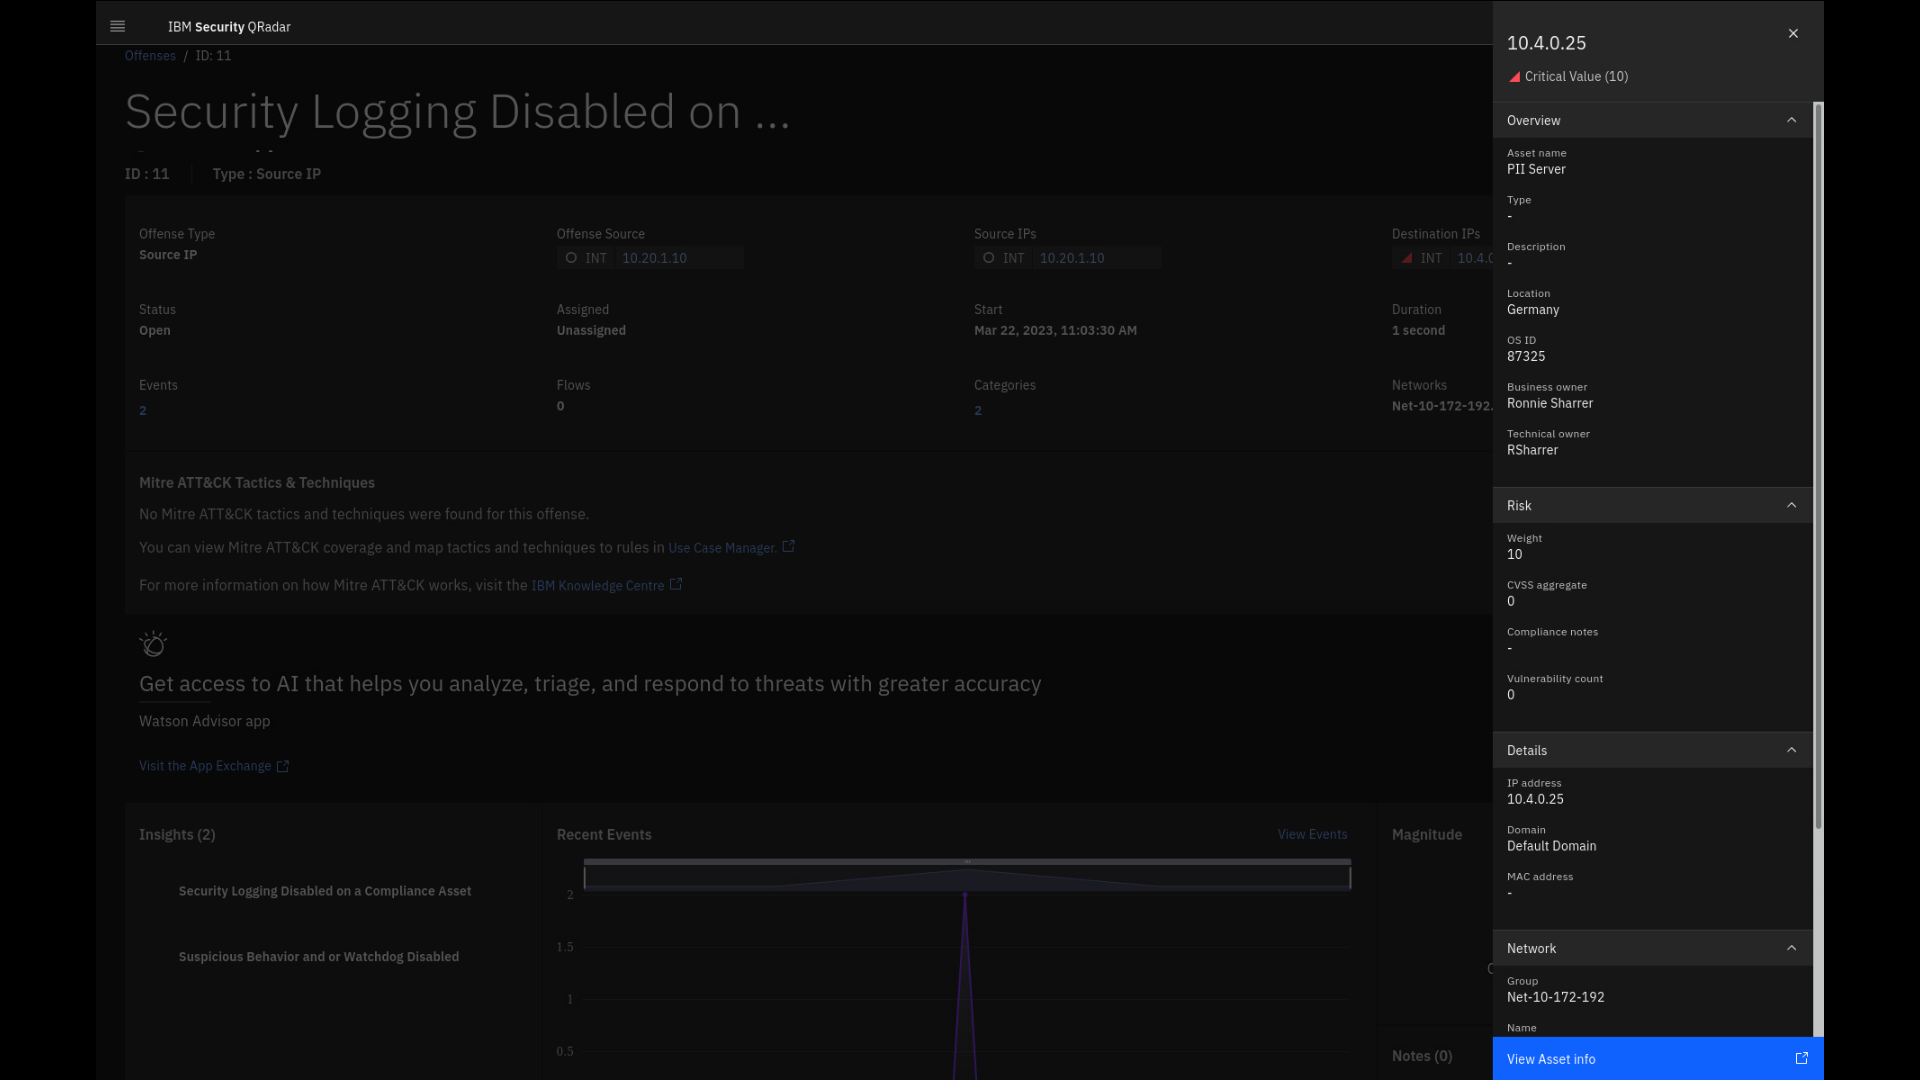Click the Watson Advisor logo icon
Viewport: 1920px width, 1080px height.
(153, 644)
